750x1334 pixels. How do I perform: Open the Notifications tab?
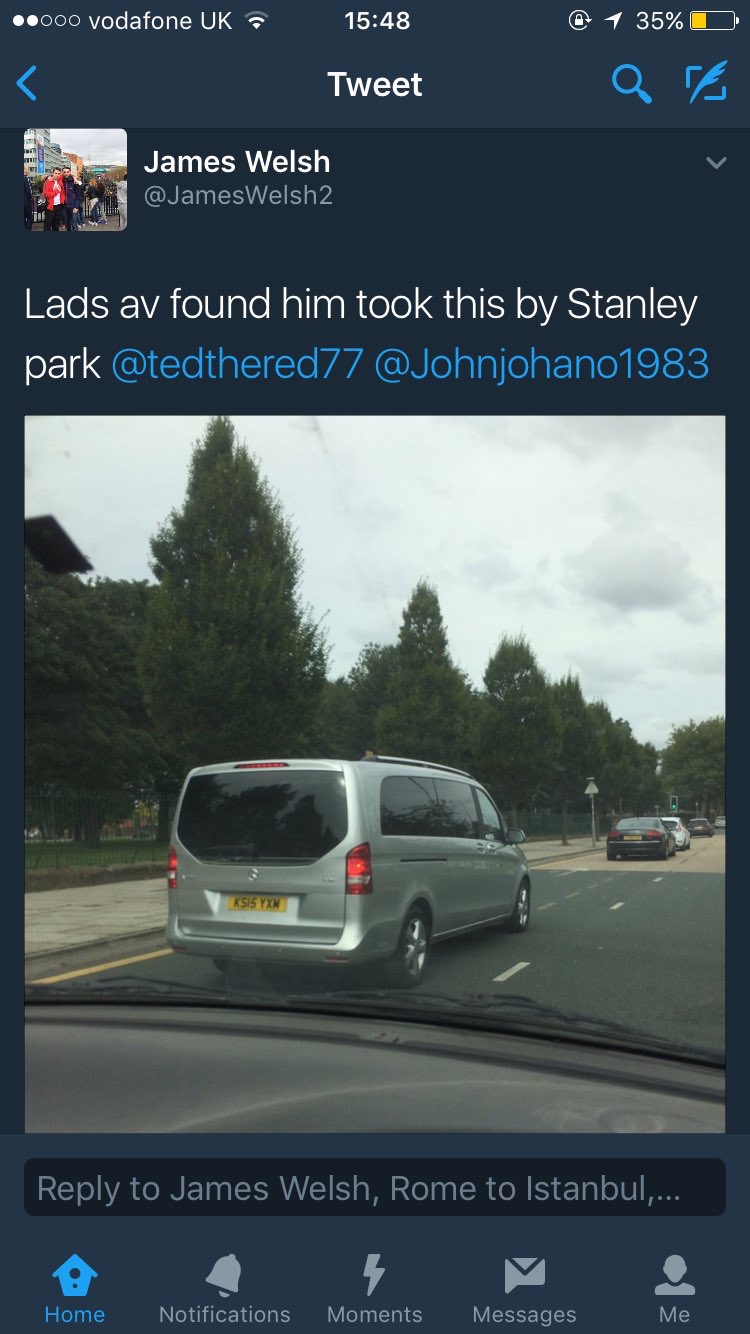225,1290
